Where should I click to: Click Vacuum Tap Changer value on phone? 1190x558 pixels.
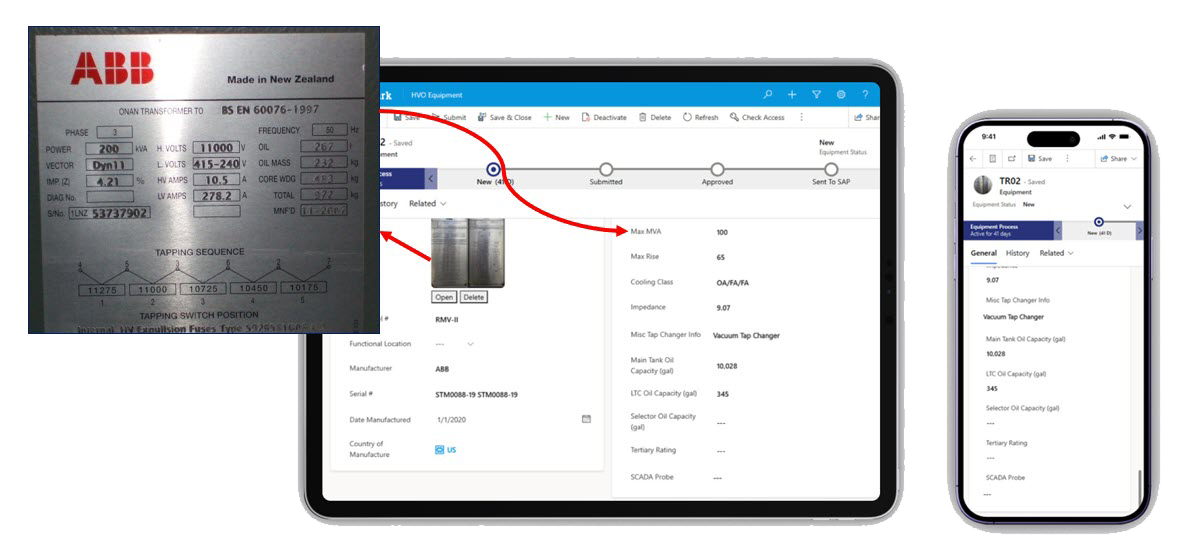1013,317
